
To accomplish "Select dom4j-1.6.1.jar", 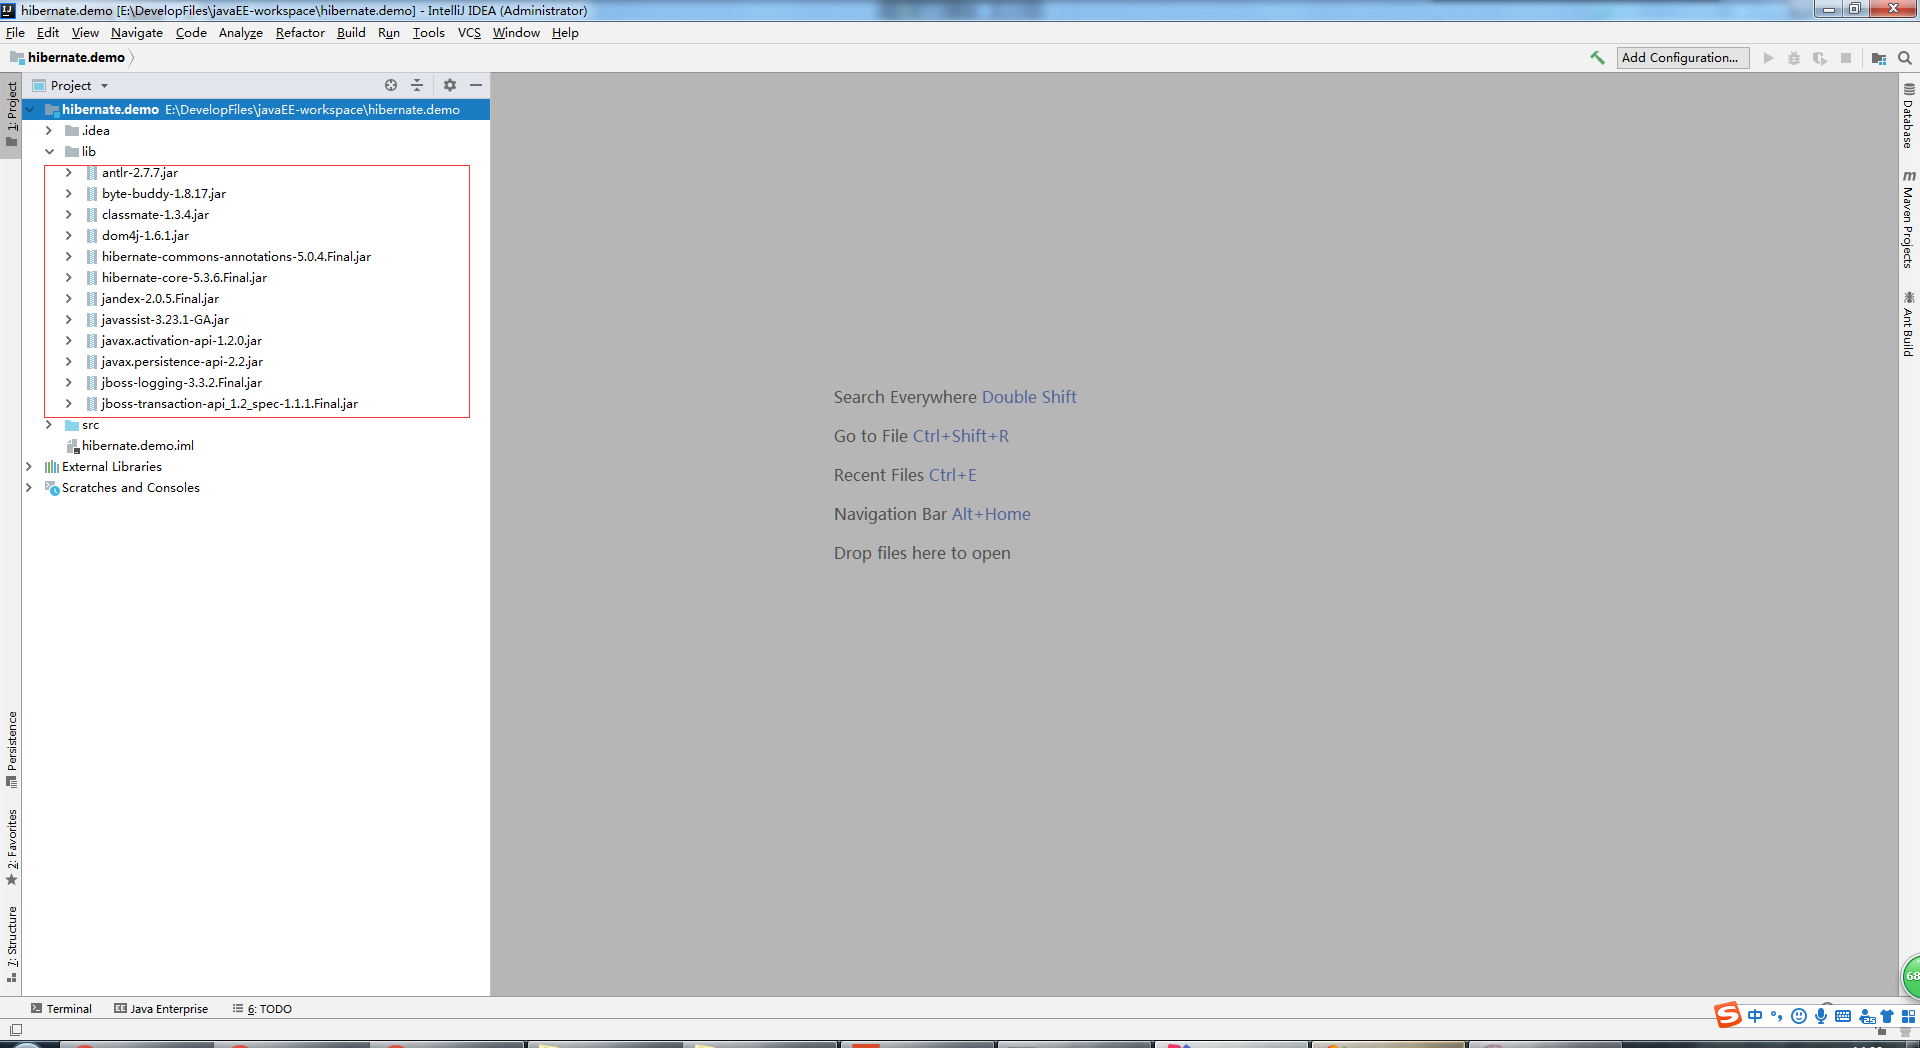I will pyautogui.click(x=145, y=236).
